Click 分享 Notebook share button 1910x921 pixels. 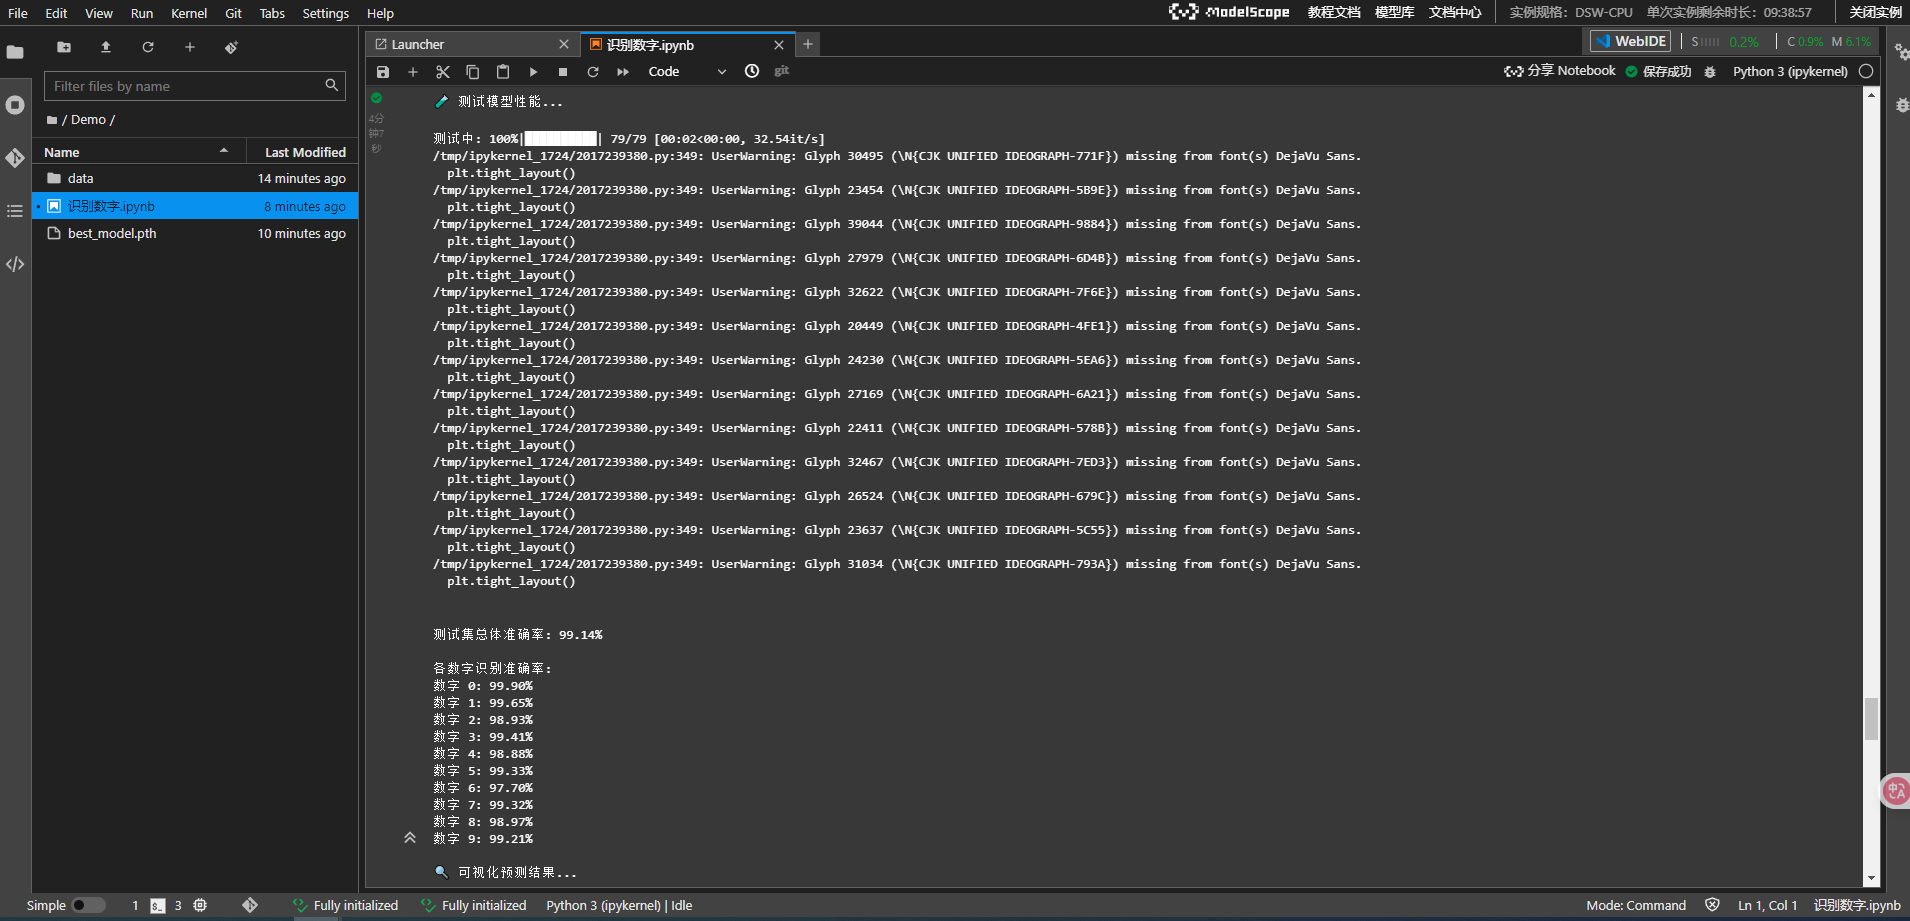[x=1560, y=71]
